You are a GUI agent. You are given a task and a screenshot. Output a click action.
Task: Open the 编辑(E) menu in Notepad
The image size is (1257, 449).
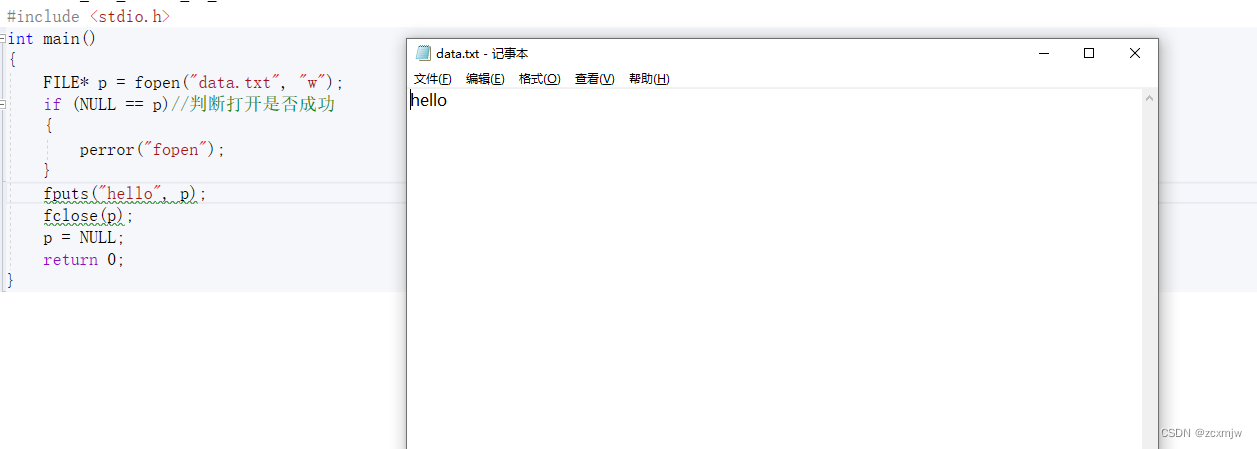coord(485,79)
